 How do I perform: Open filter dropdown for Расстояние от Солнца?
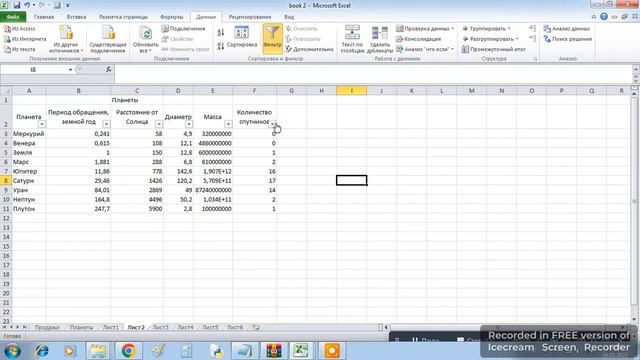click(159, 124)
